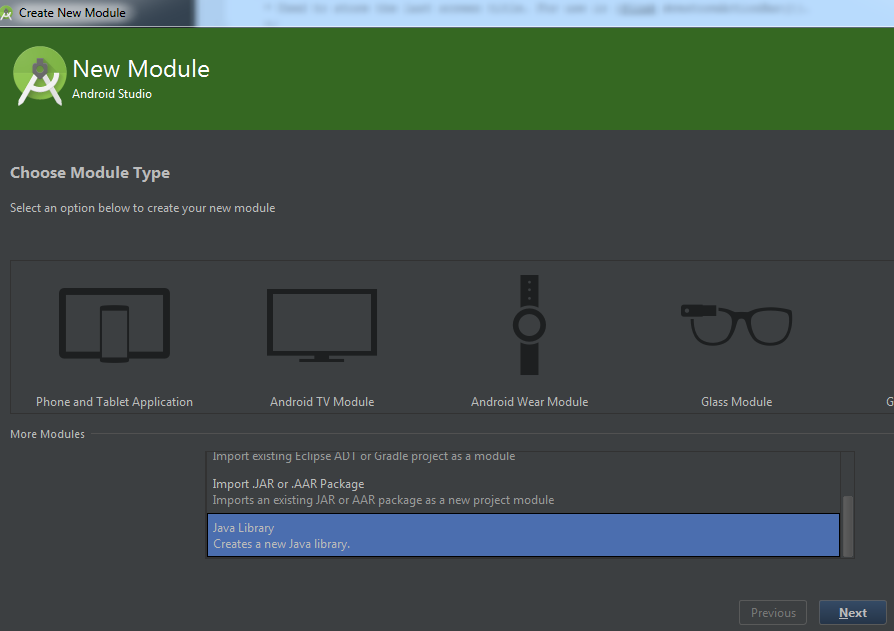Image resolution: width=894 pixels, height=631 pixels.
Task: Click the Android Wear Module label
Action: [x=529, y=402]
